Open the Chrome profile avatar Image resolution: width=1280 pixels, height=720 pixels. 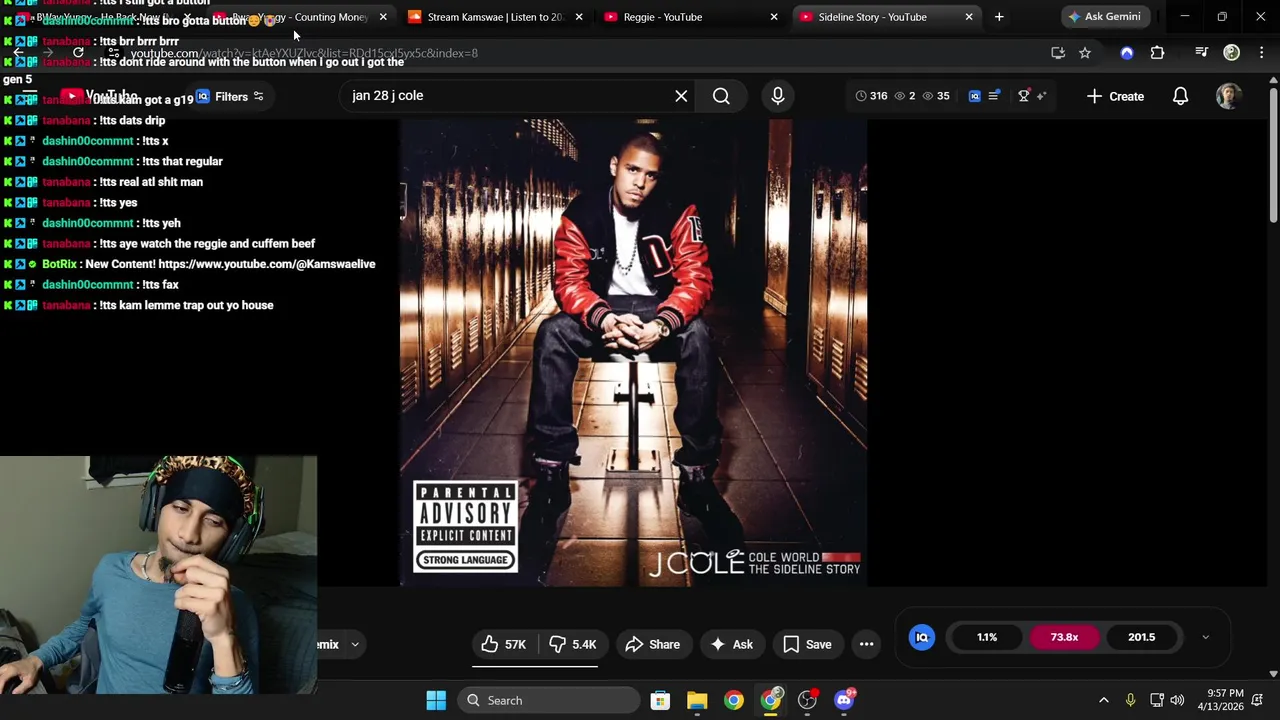(x=1232, y=53)
